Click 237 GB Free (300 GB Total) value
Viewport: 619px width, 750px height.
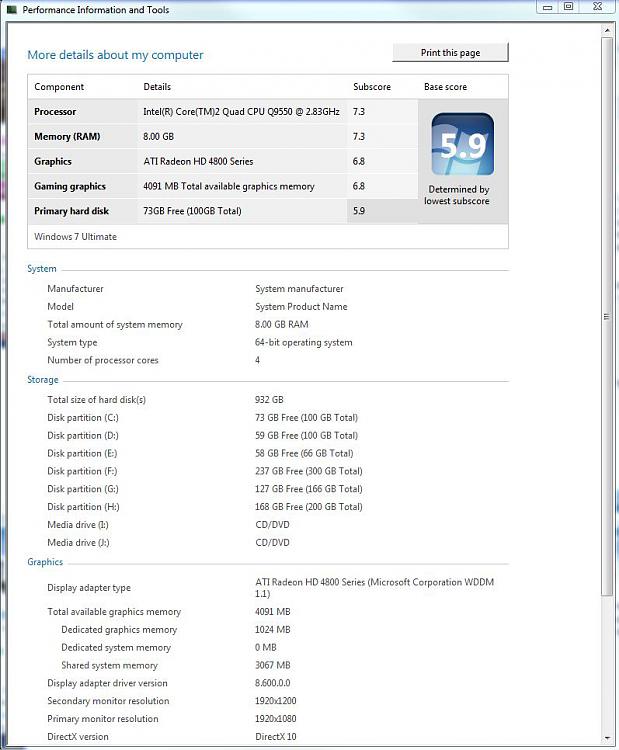[309, 471]
